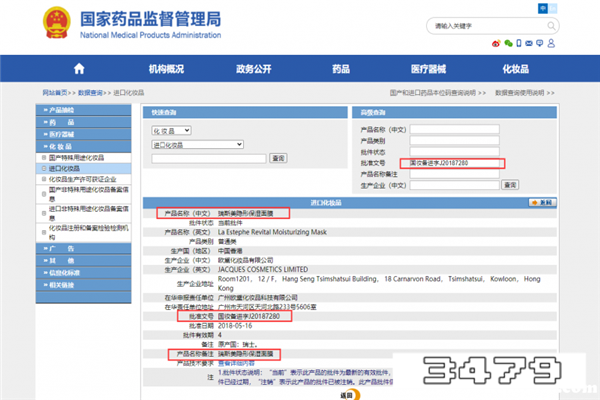Open the WeChat social icon
The image size is (600, 400).
click(508, 44)
